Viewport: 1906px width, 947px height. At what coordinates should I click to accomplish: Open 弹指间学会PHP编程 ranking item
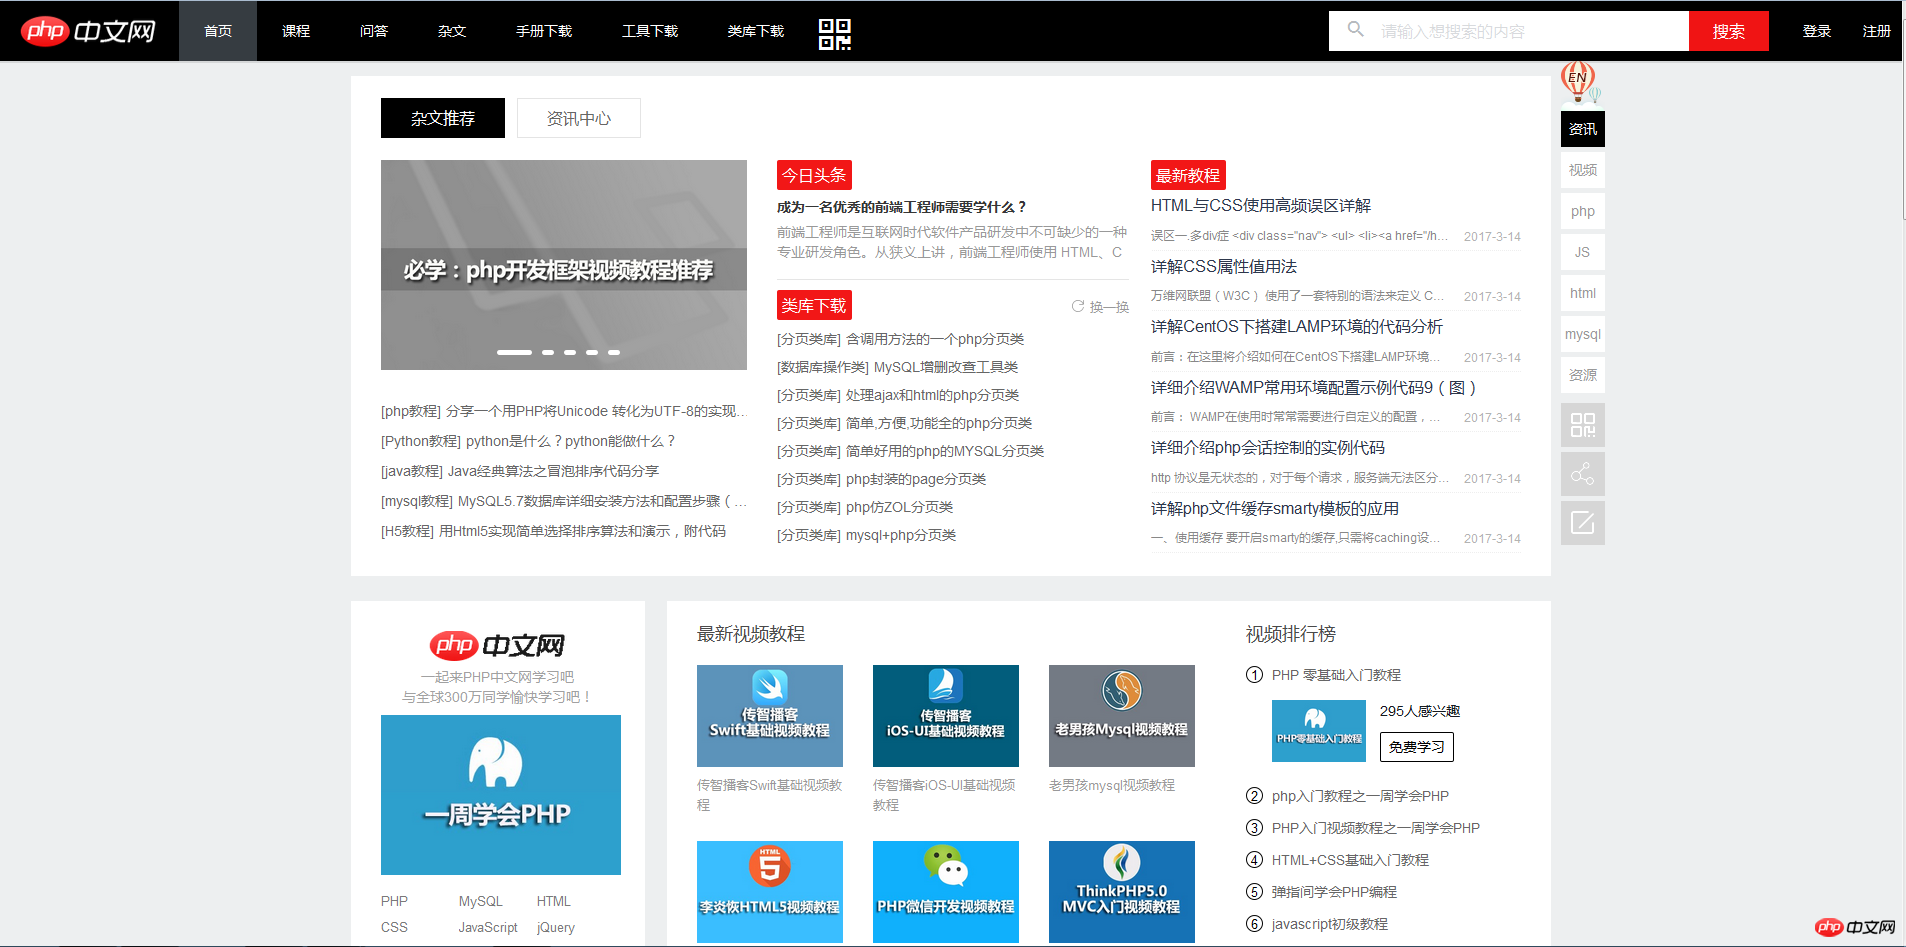click(x=1334, y=892)
